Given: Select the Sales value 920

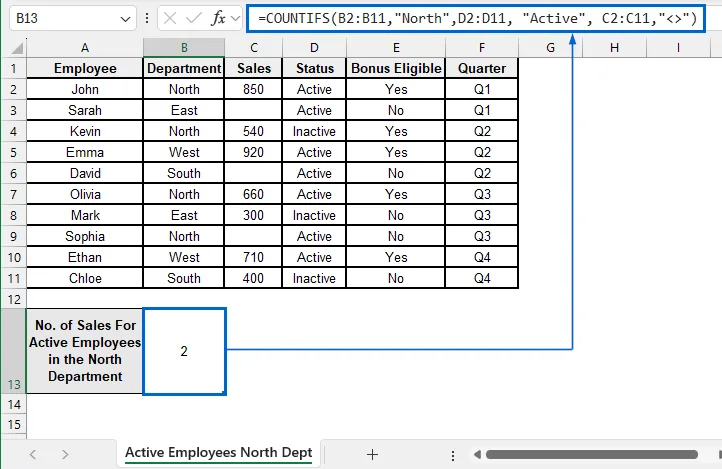Looking at the screenshot, I should (253, 152).
